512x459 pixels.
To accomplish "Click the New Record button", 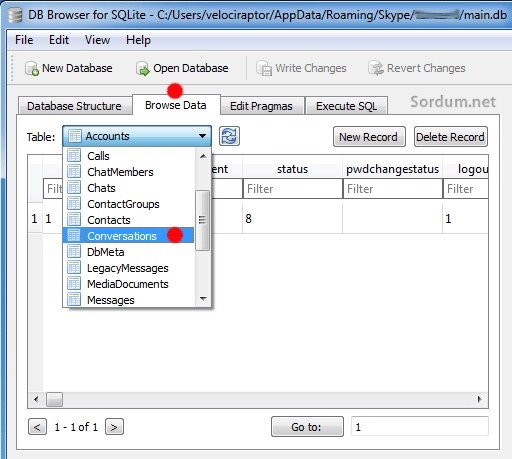I will [x=369, y=137].
